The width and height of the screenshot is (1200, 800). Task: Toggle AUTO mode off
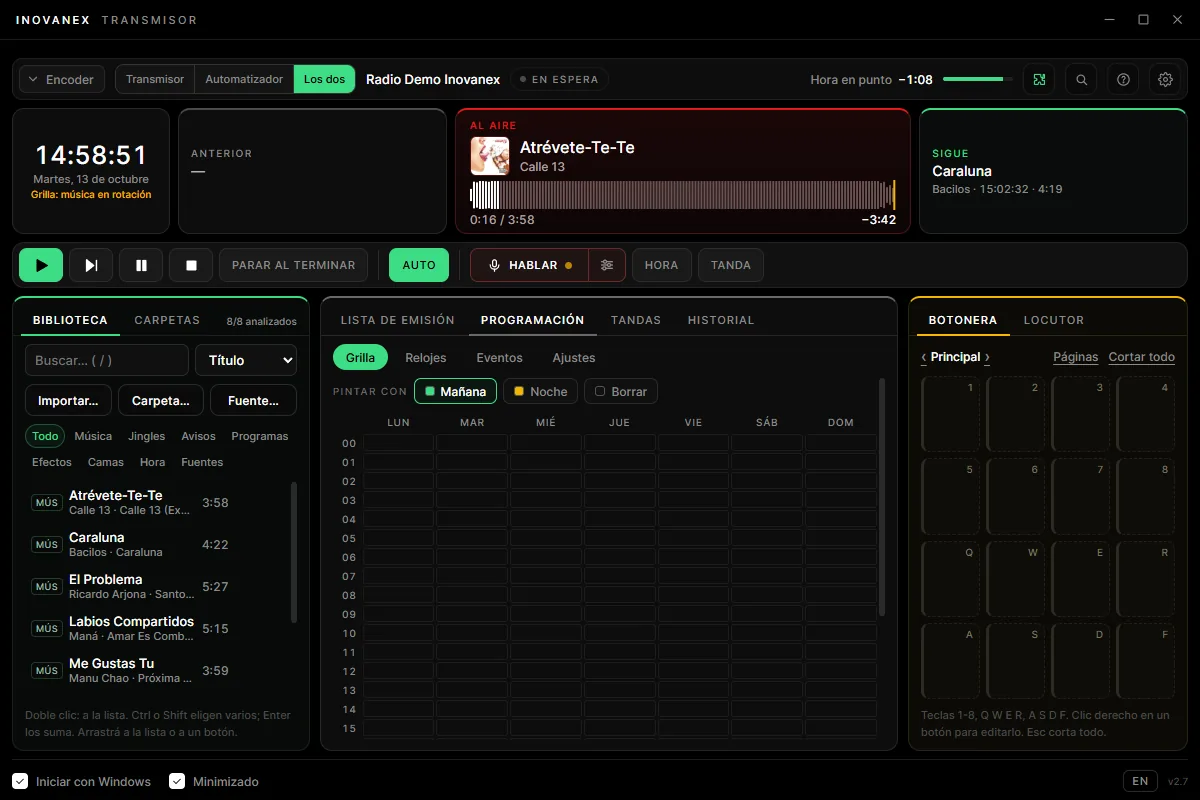(x=419, y=265)
